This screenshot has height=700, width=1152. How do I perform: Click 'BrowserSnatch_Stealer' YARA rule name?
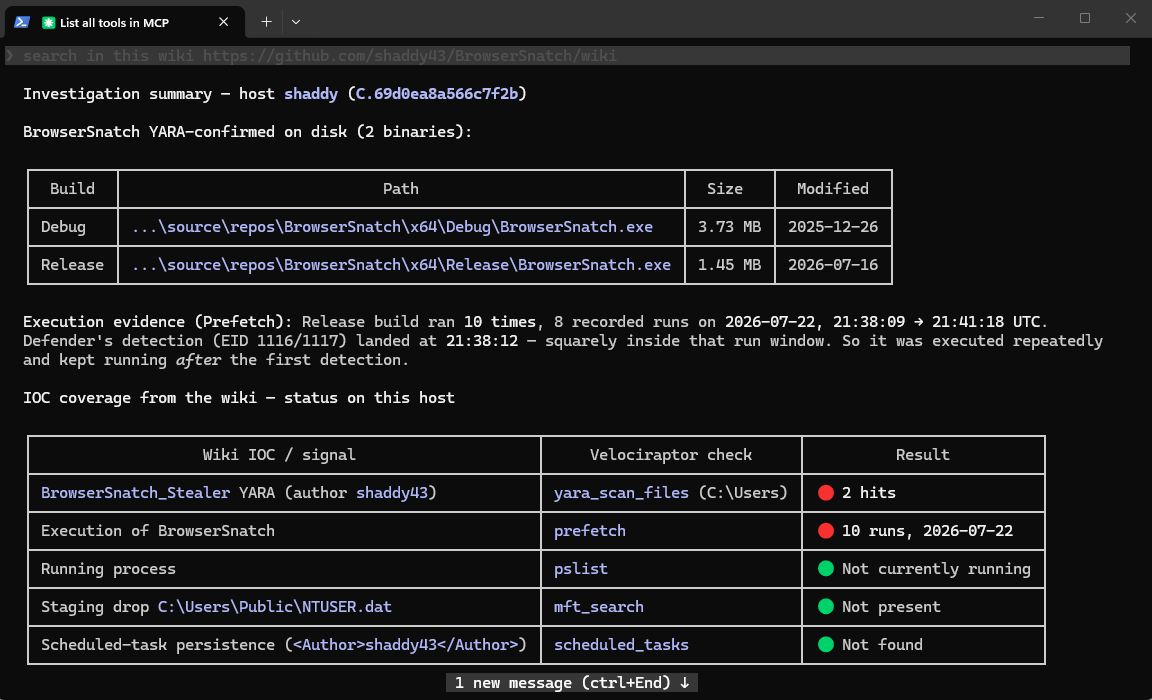[135, 493]
